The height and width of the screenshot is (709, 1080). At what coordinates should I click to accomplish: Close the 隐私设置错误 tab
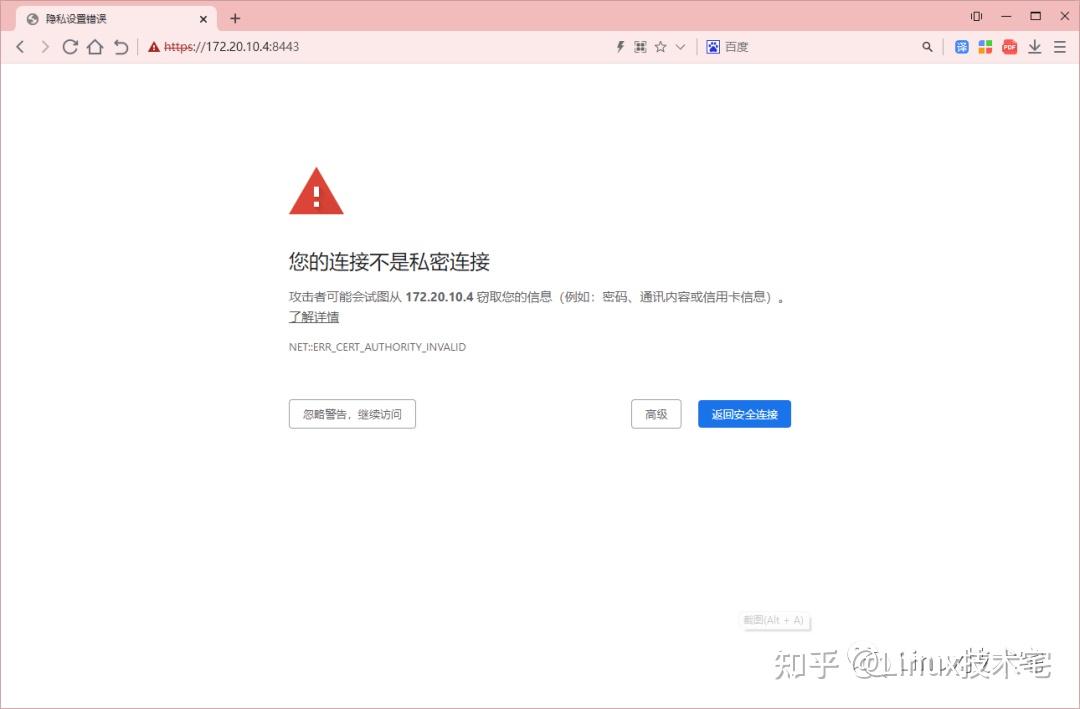pyautogui.click(x=203, y=19)
